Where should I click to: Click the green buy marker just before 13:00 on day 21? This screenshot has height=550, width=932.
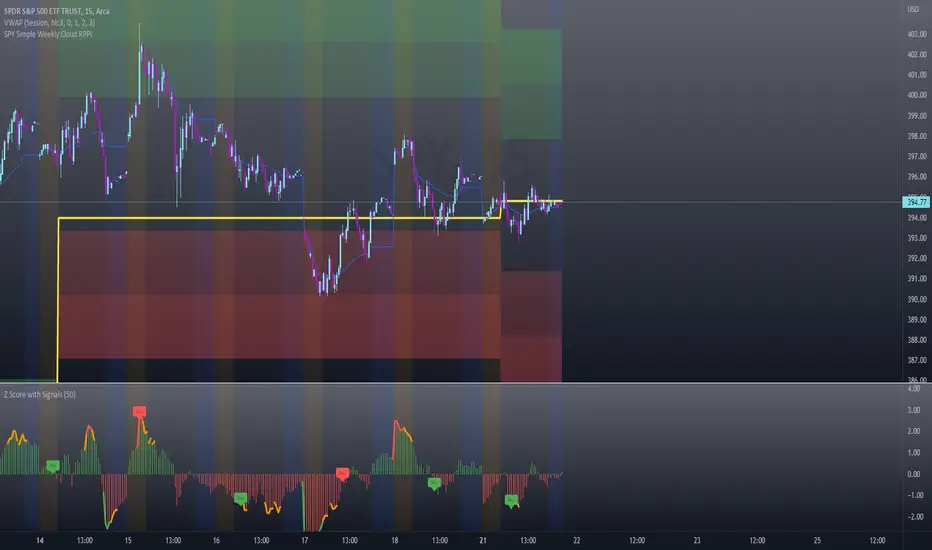pyautogui.click(x=511, y=501)
